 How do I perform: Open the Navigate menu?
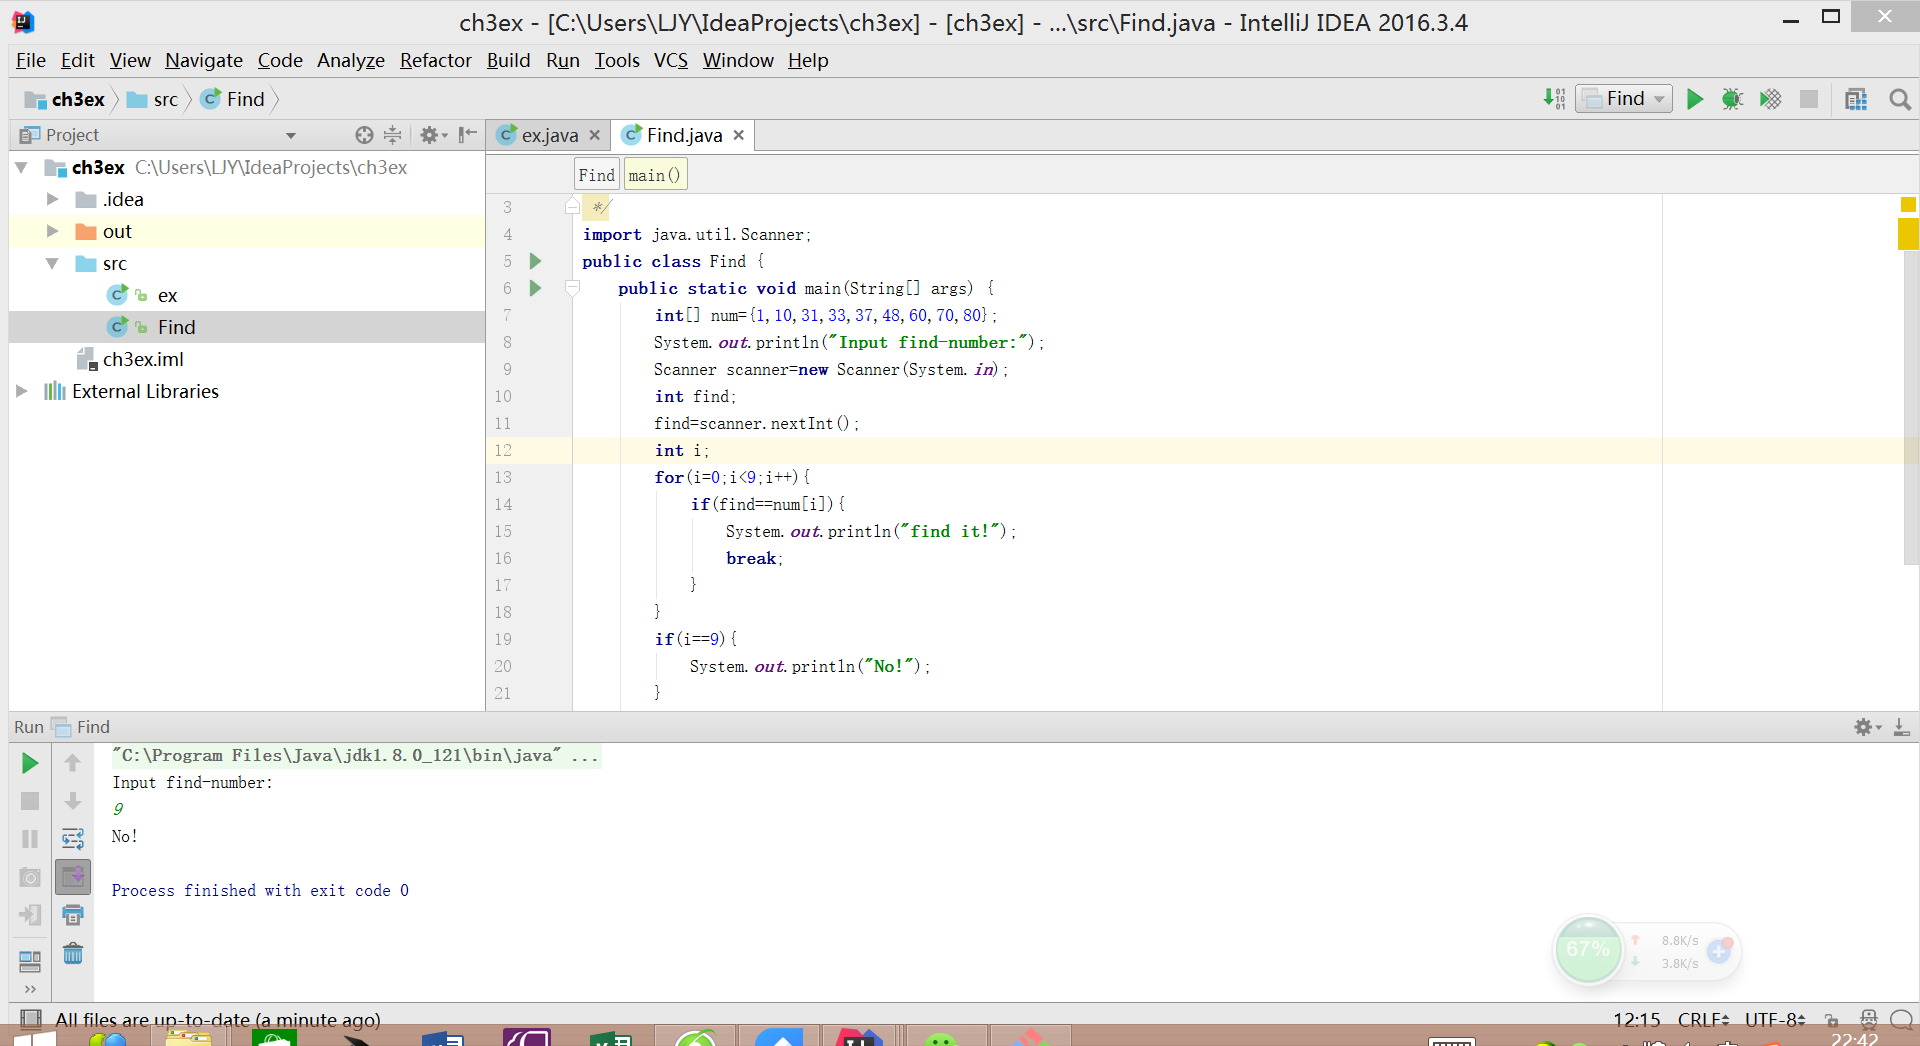click(204, 60)
